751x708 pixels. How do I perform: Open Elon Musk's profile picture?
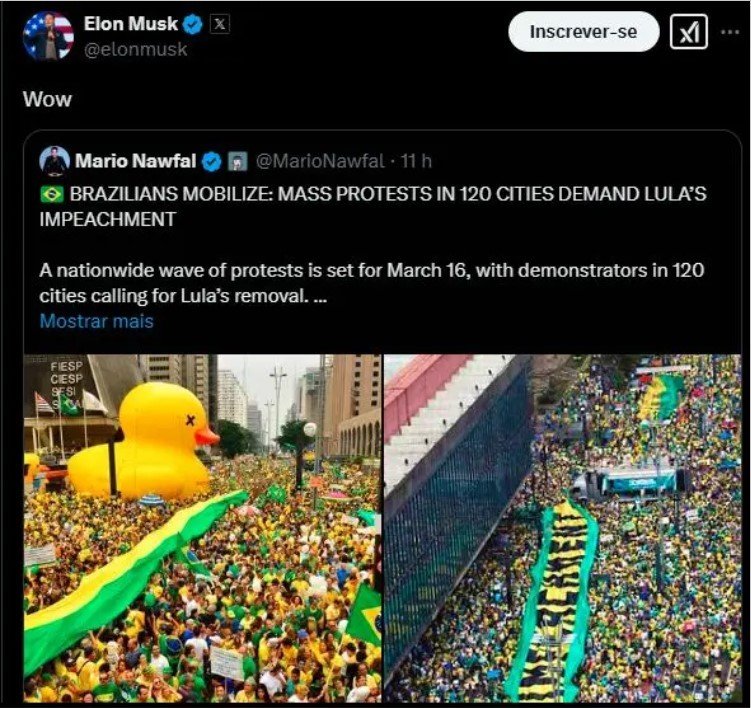[48, 36]
